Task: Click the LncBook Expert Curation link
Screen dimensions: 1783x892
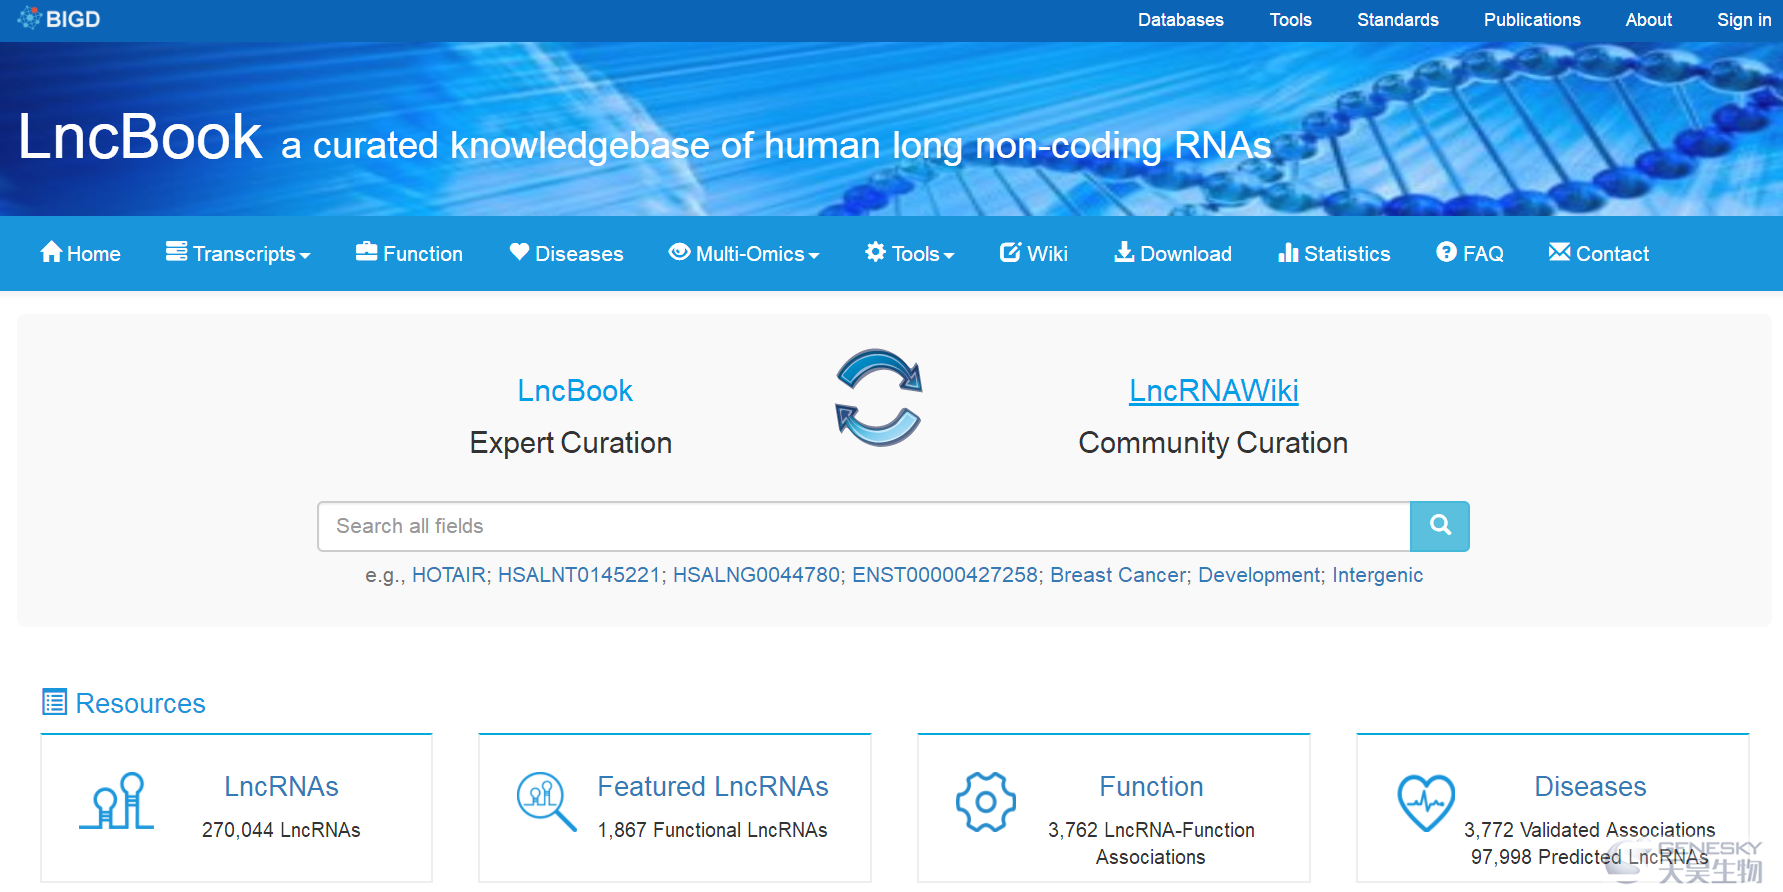Action: click(x=575, y=390)
